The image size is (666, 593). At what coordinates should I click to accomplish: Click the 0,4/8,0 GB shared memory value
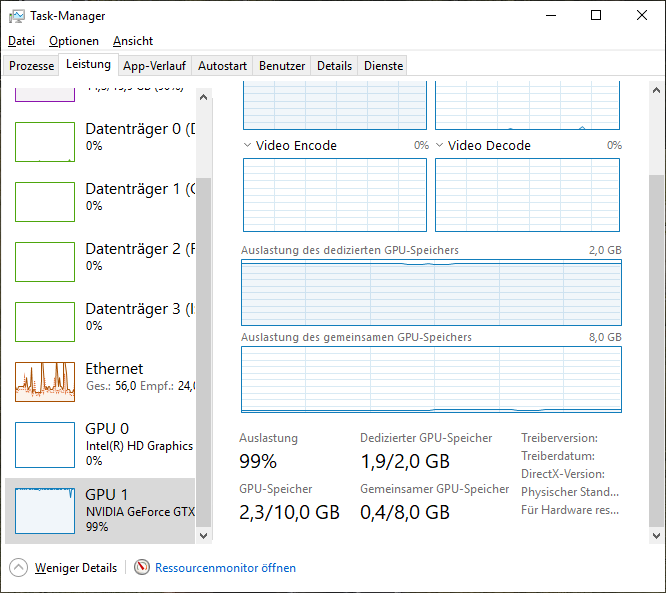coord(405,512)
